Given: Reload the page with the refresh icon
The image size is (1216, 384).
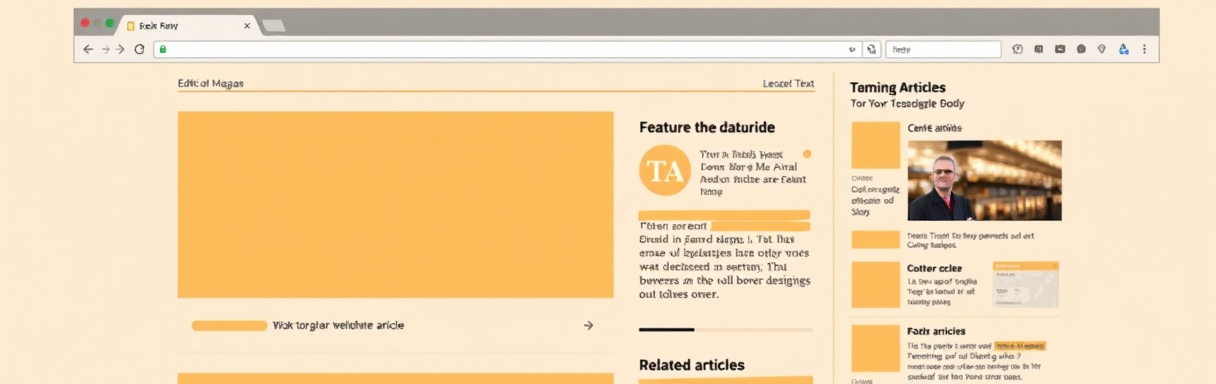Looking at the screenshot, I should pos(139,49).
